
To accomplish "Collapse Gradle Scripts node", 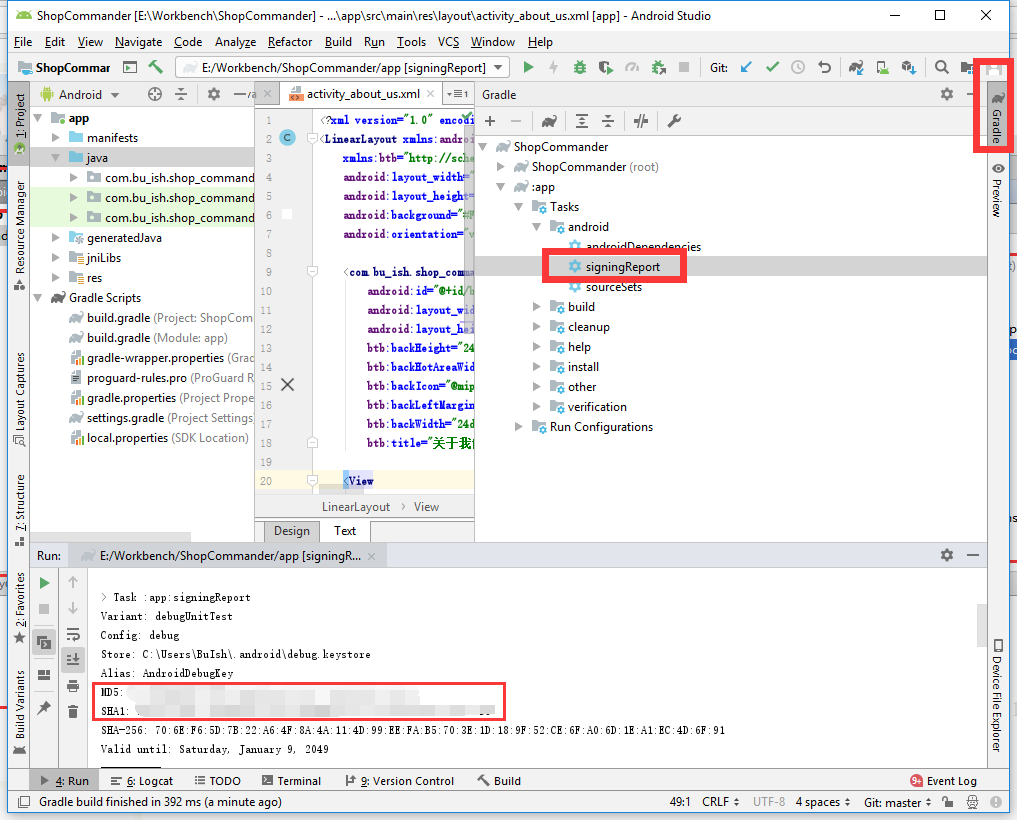I will click(x=38, y=298).
